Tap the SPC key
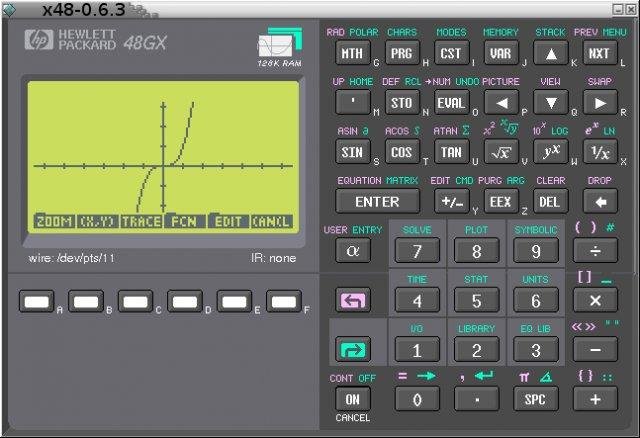Viewport: 640px width, 438px height. pyautogui.click(x=536, y=399)
